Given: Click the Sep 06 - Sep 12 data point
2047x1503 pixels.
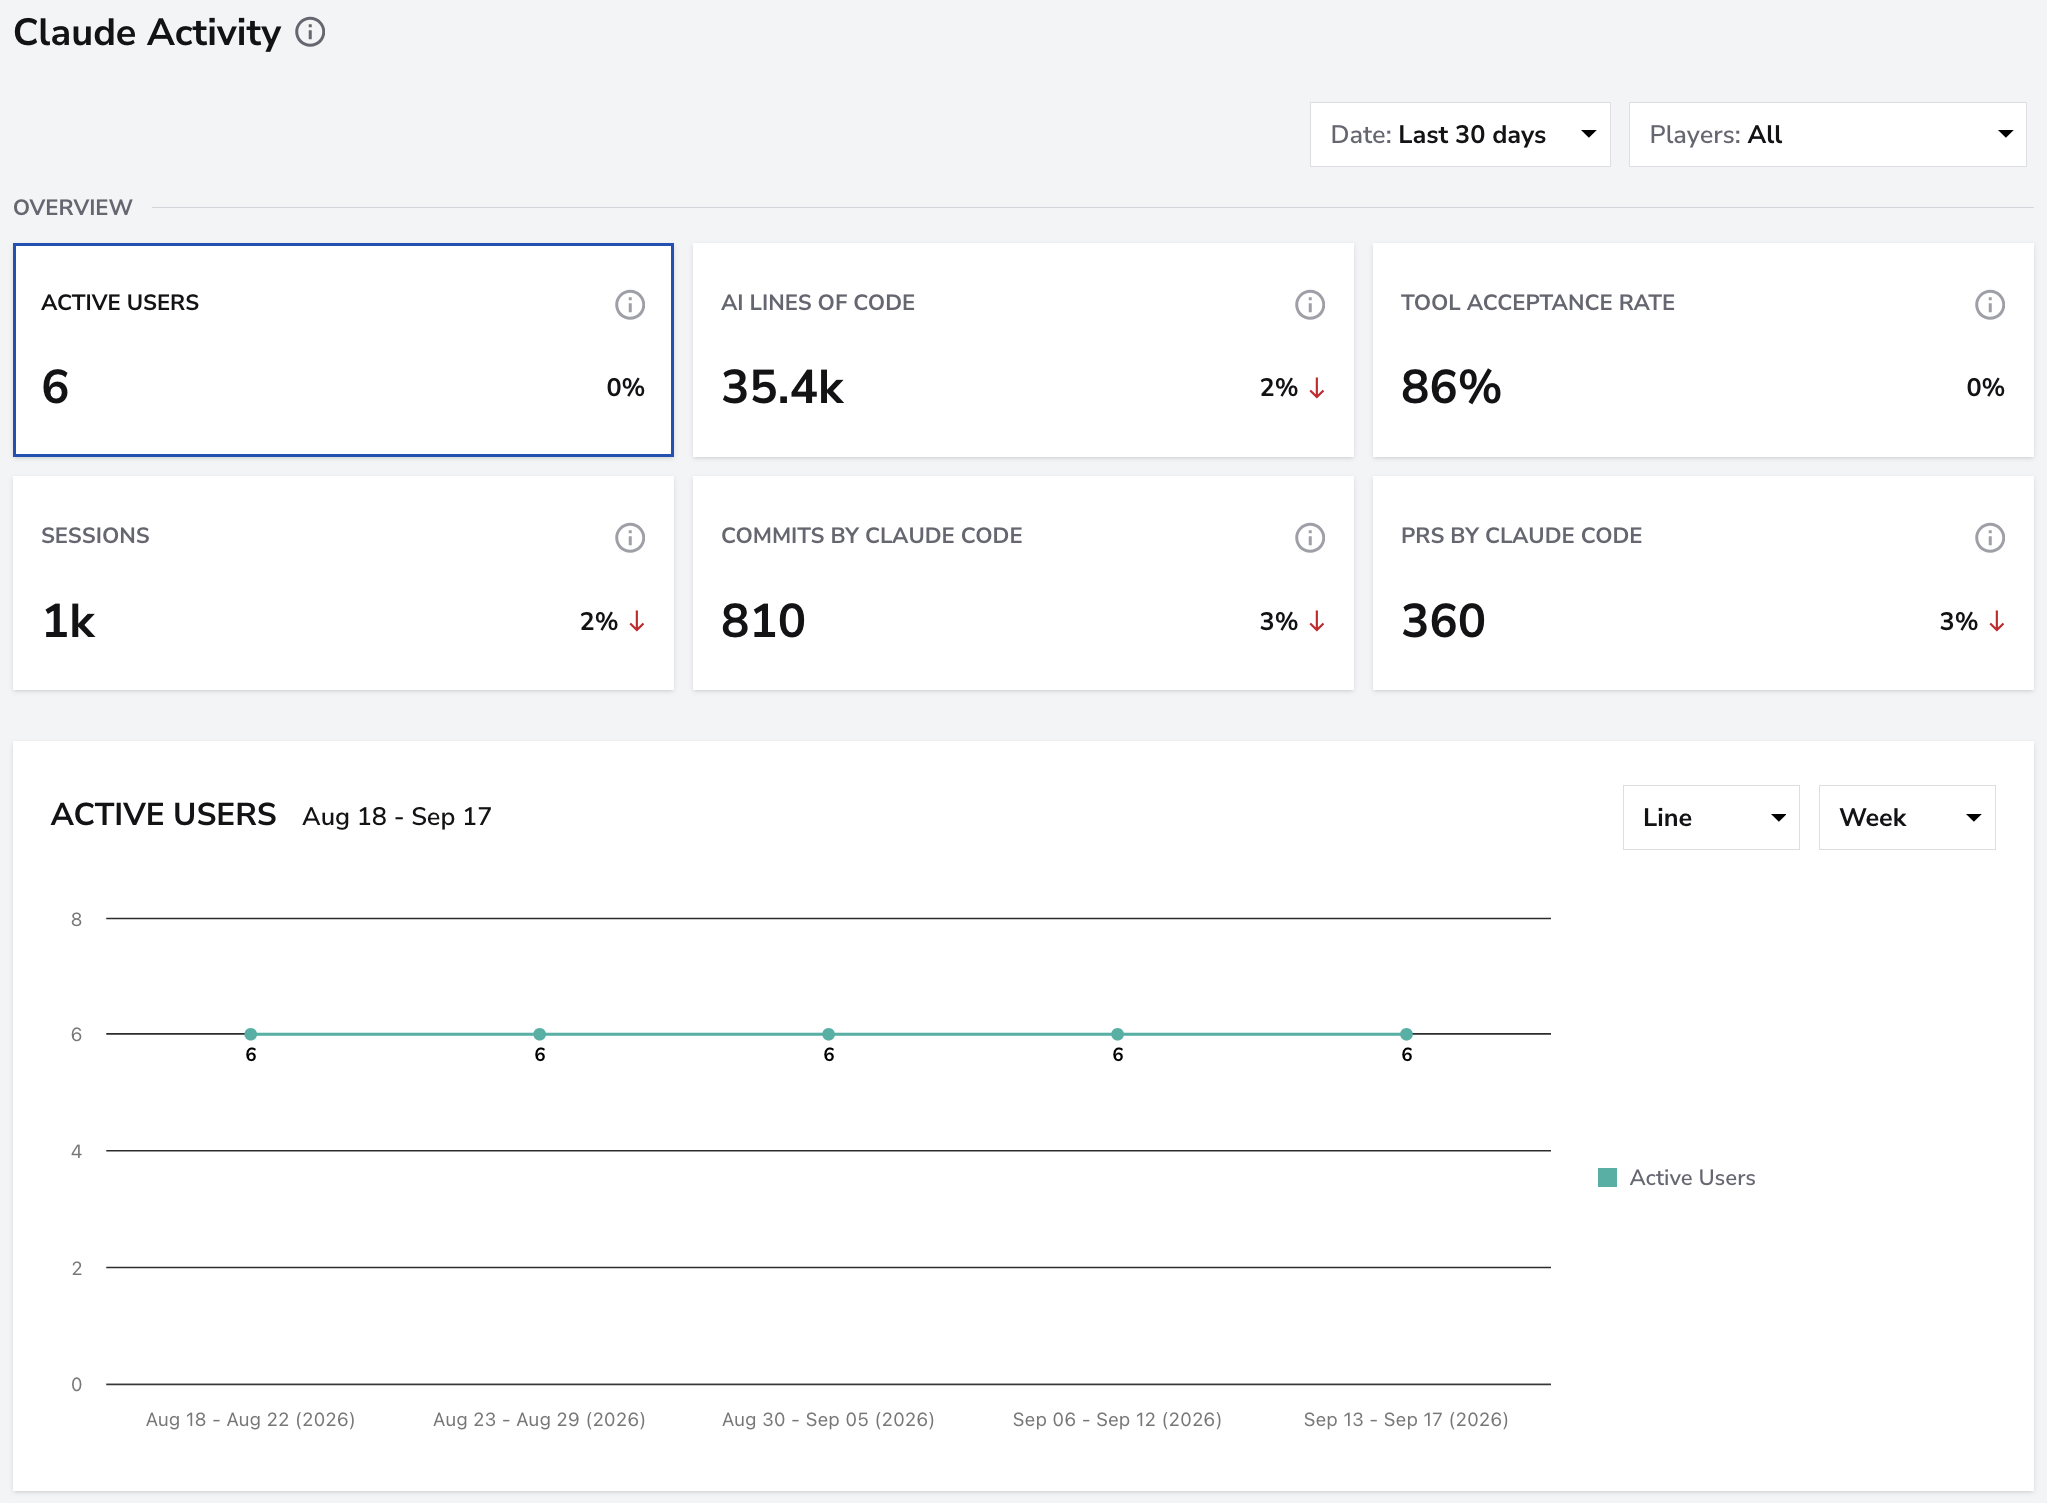Looking at the screenshot, I should click(x=1118, y=1034).
